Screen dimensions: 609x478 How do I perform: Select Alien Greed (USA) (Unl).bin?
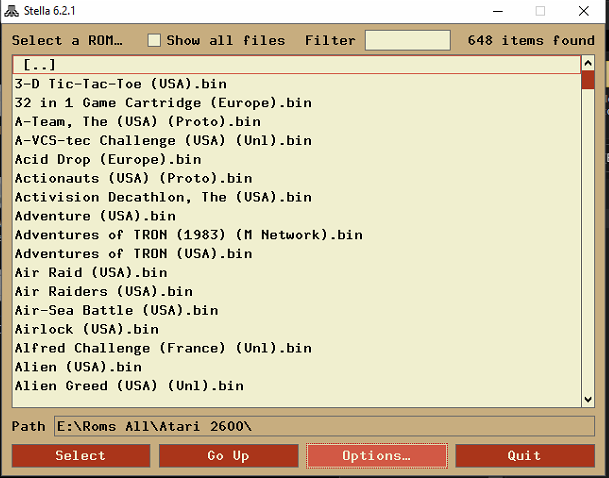pos(129,386)
